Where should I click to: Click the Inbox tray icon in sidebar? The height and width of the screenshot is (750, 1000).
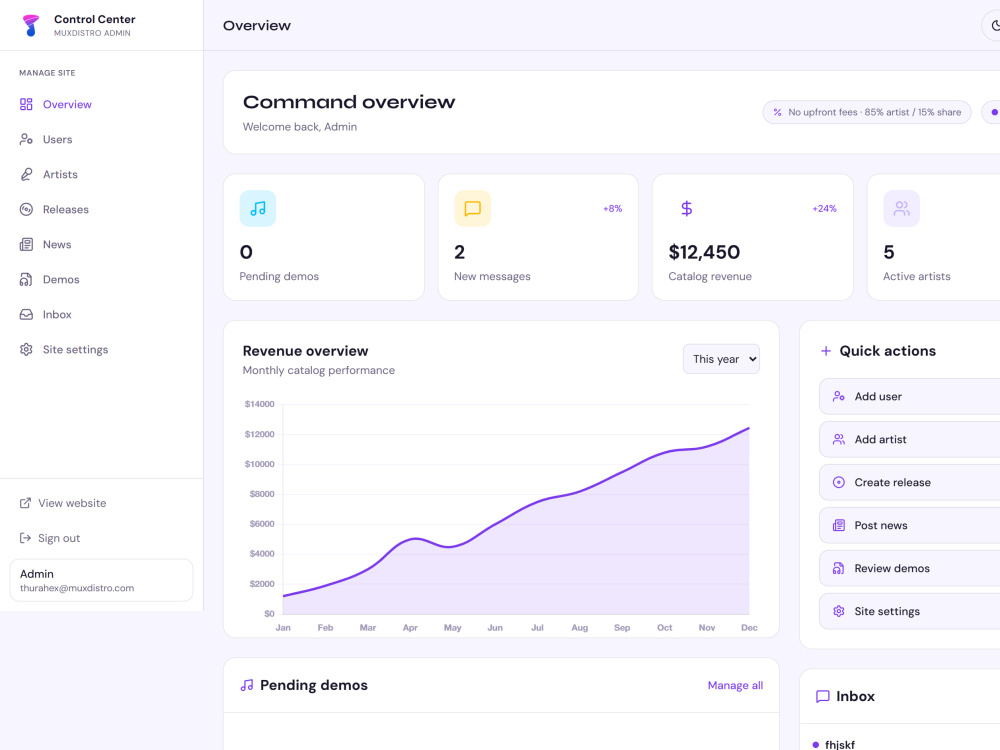26,314
